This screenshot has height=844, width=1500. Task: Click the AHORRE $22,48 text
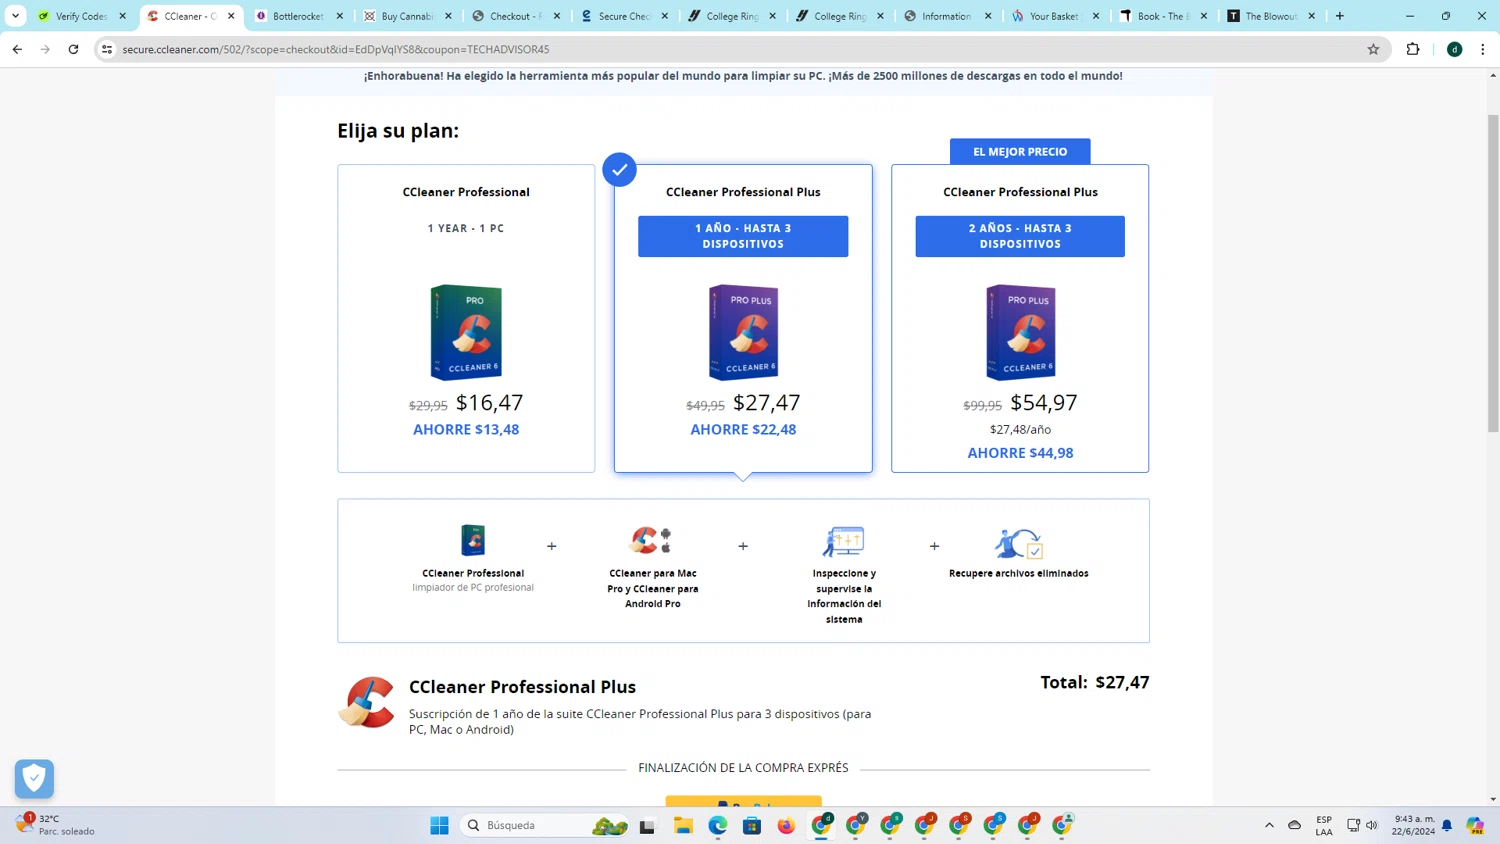coord(743,429)
